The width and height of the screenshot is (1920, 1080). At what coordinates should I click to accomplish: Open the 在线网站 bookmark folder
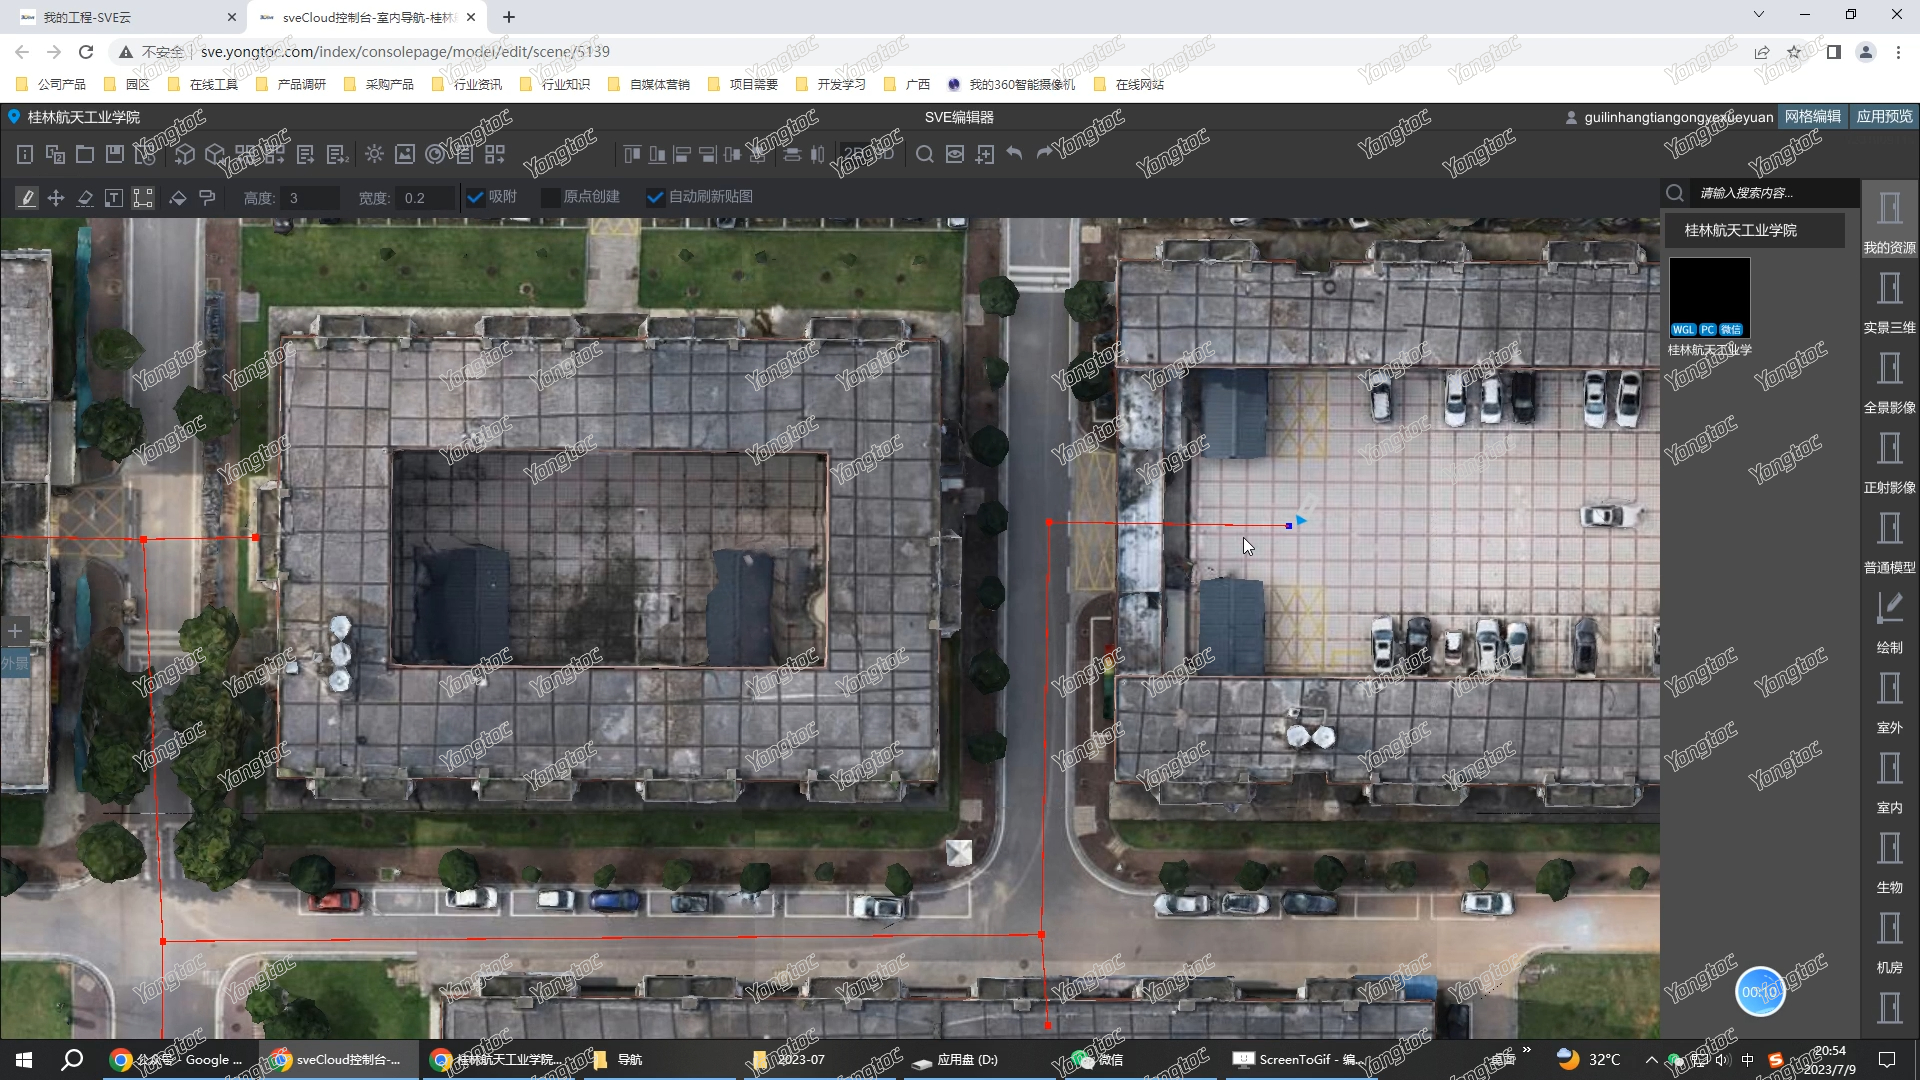click(1129, 84)
